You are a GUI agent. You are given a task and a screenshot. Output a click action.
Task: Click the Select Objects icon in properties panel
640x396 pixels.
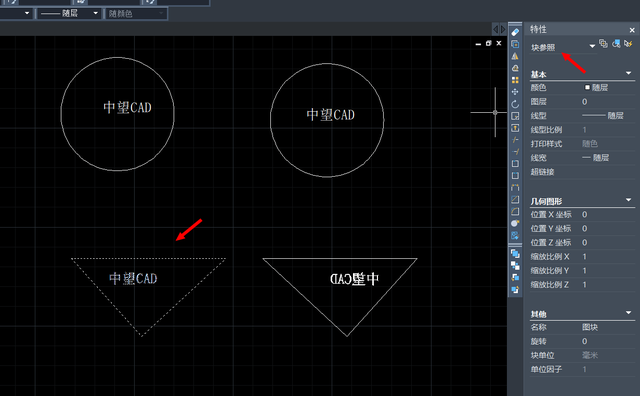pos(616,43)
